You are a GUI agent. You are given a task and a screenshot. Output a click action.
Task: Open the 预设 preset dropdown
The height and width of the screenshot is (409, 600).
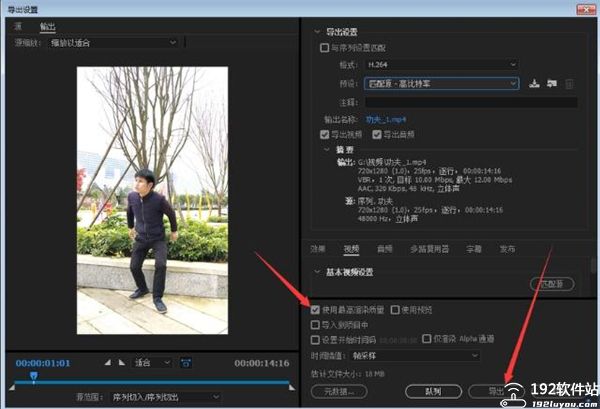tap(440, 84)
